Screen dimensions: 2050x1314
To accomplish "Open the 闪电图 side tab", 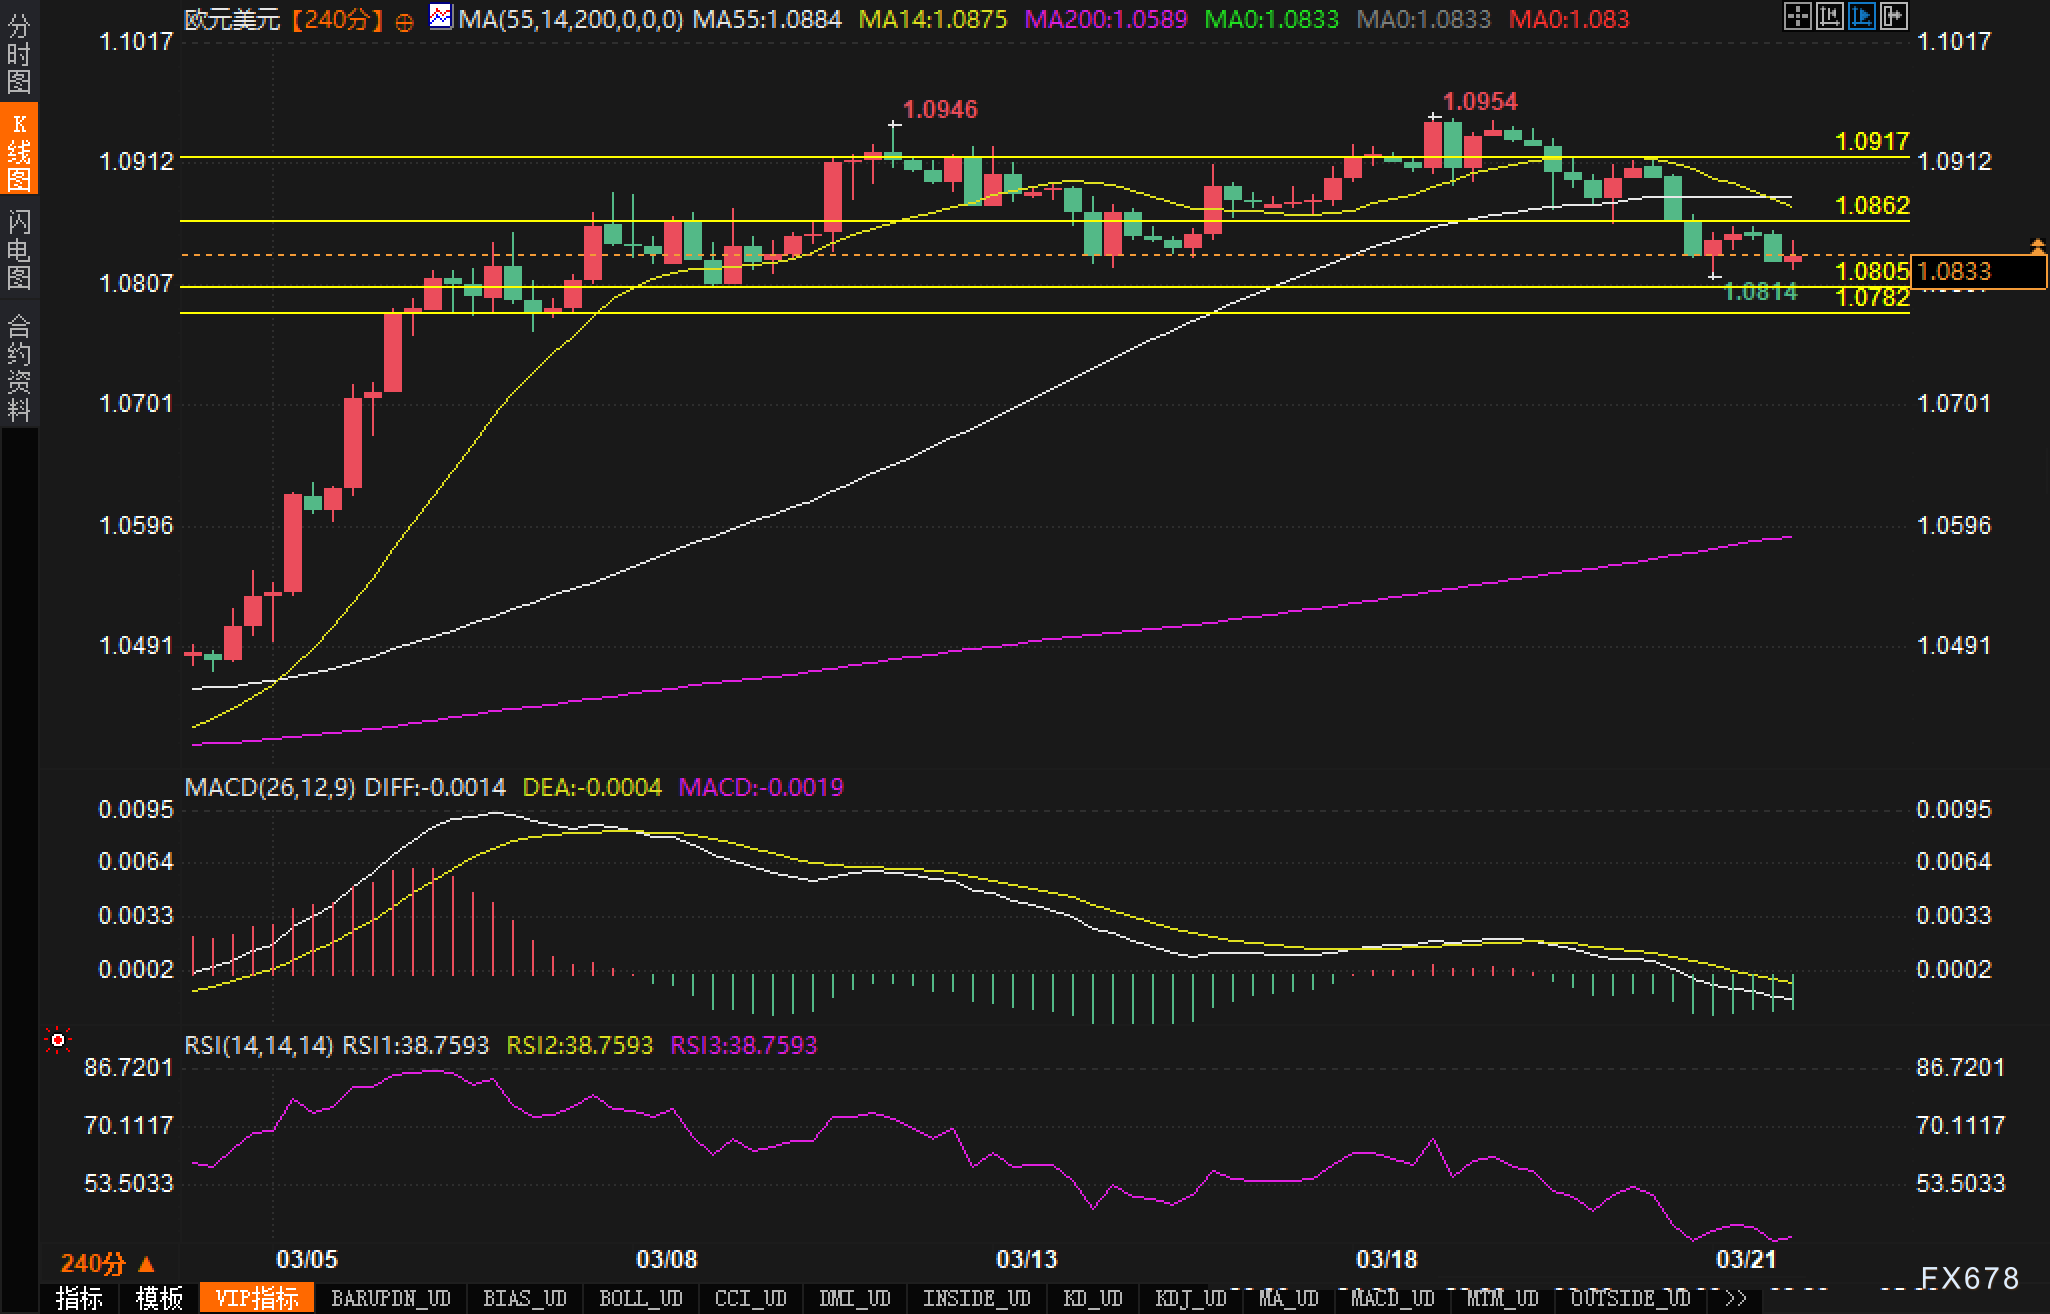I will point(19,248).
